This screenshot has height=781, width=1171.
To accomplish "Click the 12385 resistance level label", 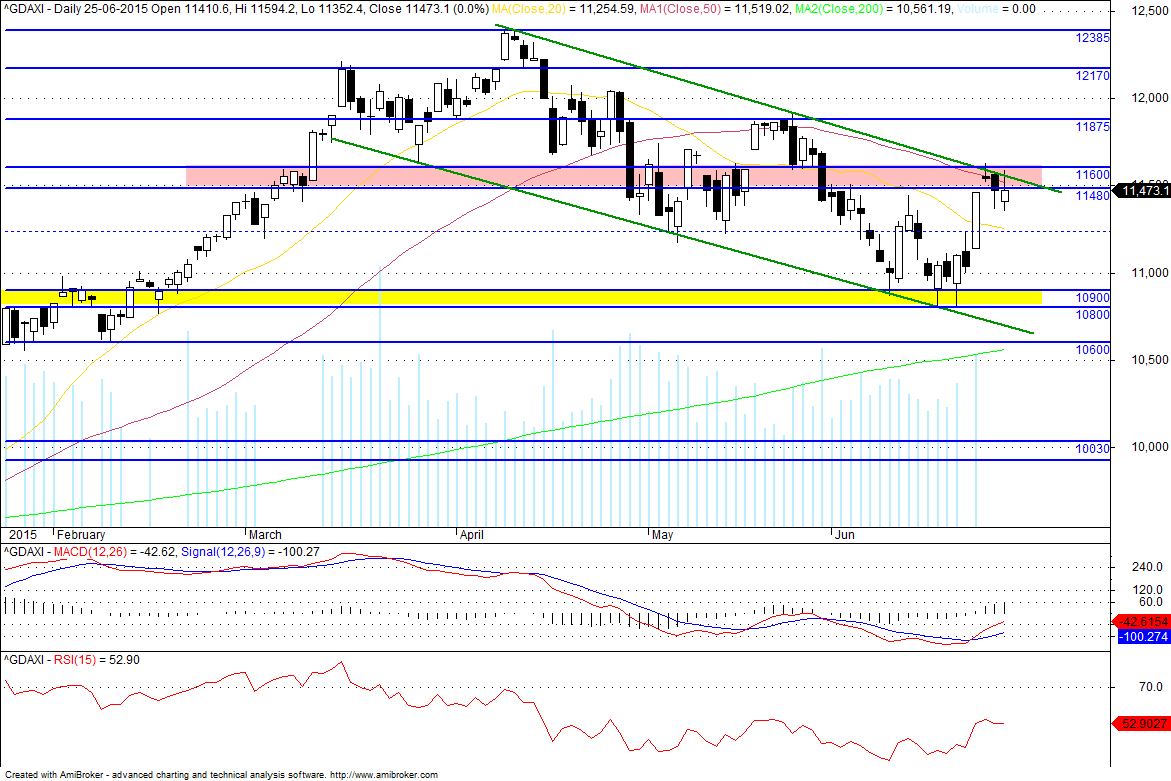I will coord(1093,38).
